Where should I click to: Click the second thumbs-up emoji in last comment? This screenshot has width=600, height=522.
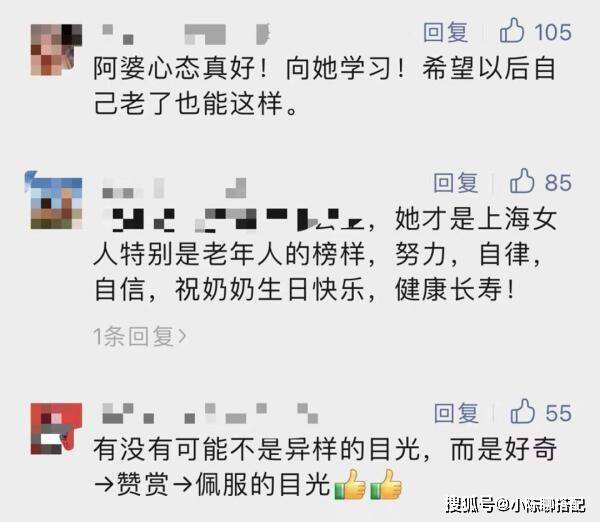(x=386, y=485)
